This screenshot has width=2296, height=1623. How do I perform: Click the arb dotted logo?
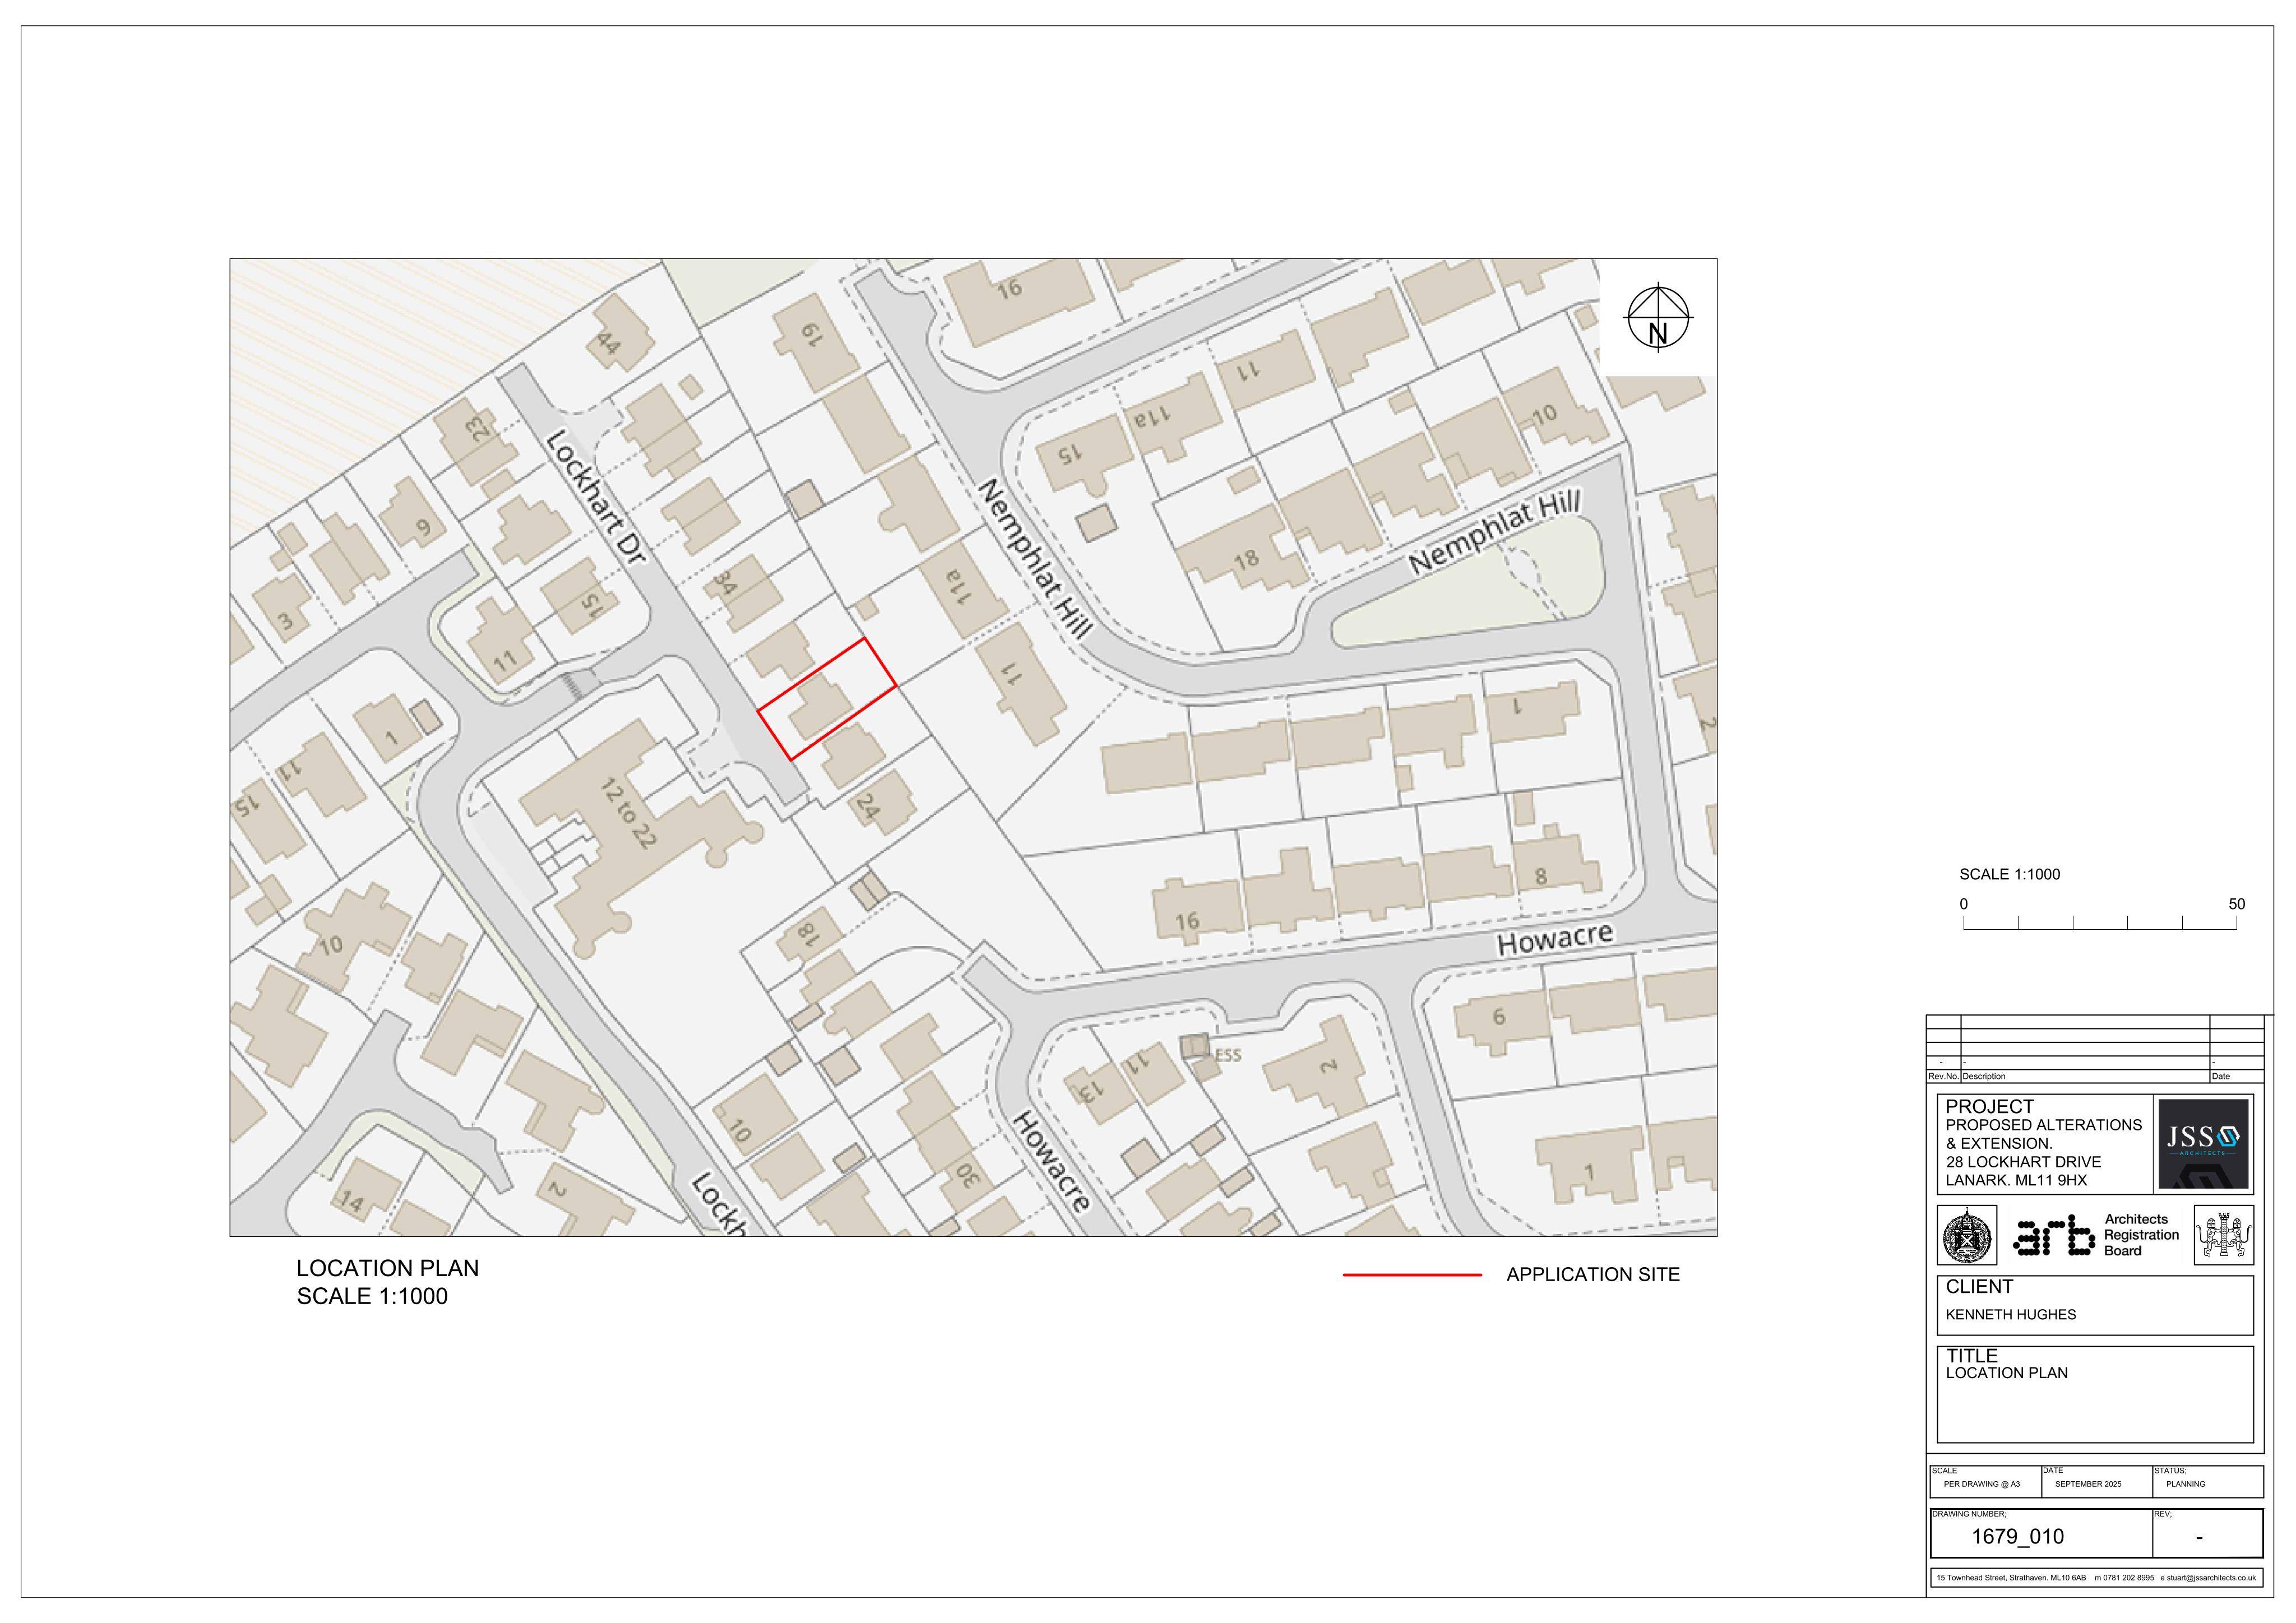2053,1236
